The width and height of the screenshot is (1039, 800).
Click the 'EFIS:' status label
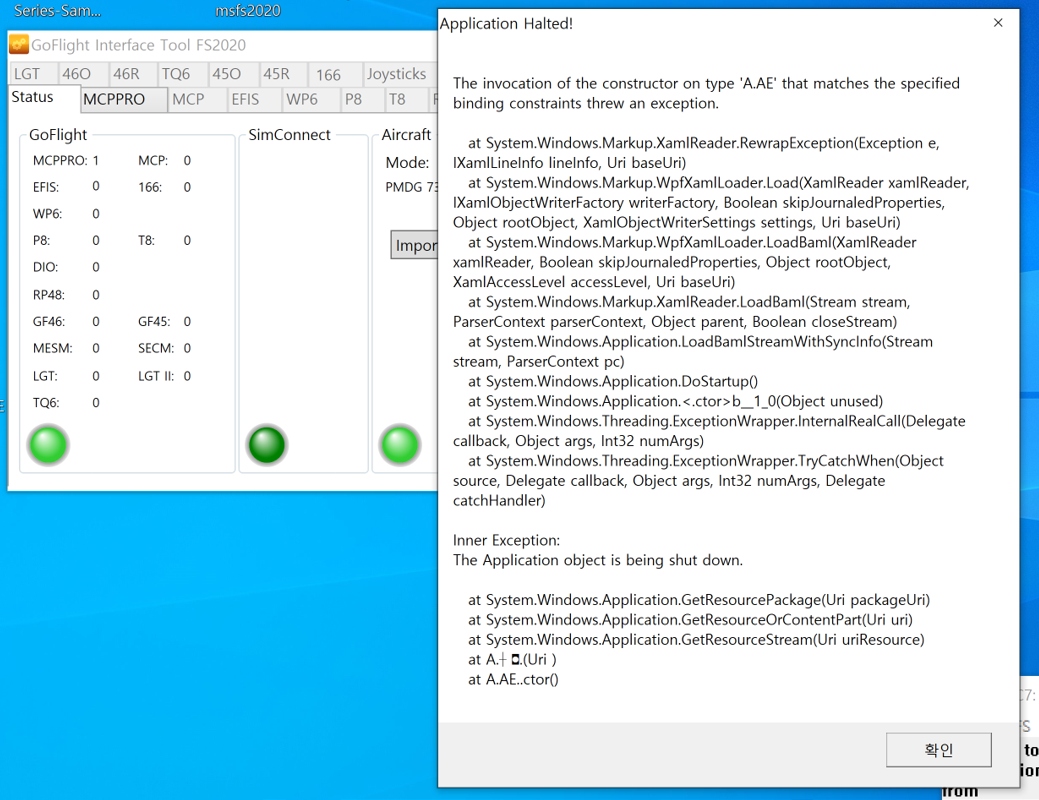46,188
